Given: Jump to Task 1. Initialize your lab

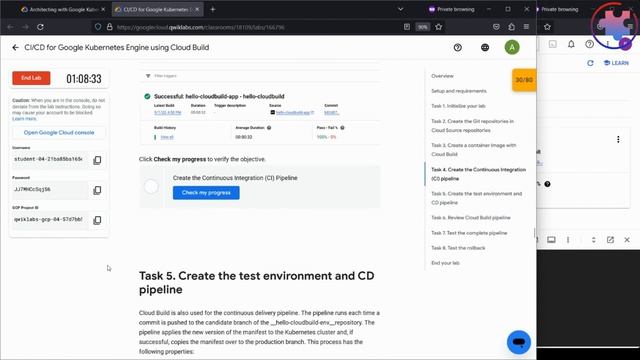Looking at the screenshot, I should click(458, 106).
